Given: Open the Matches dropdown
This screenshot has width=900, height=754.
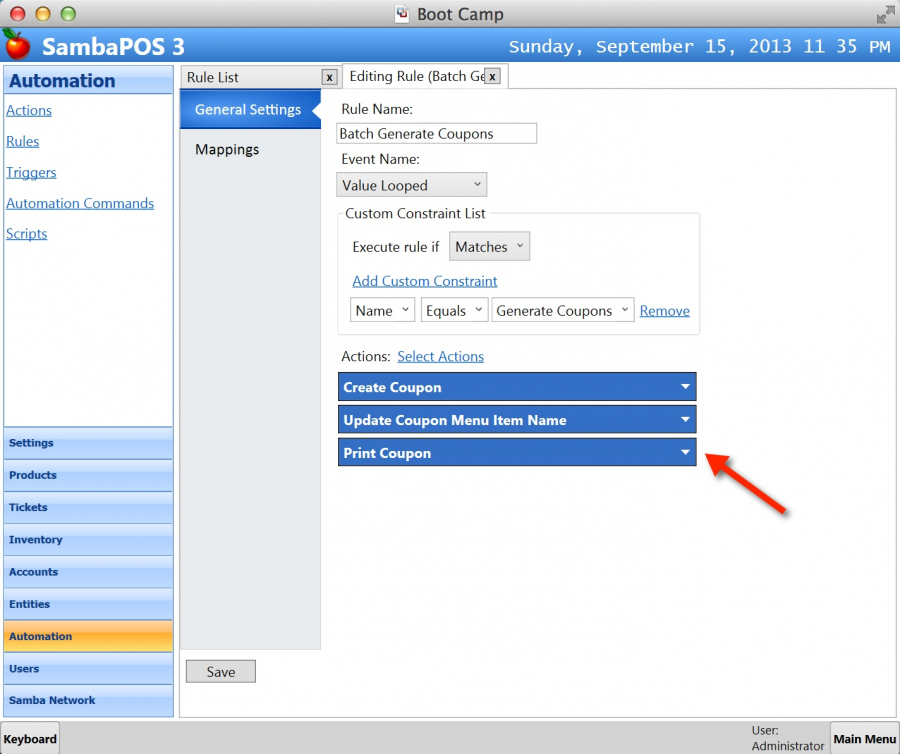Looking at the screenshot, I should (489, 247).
